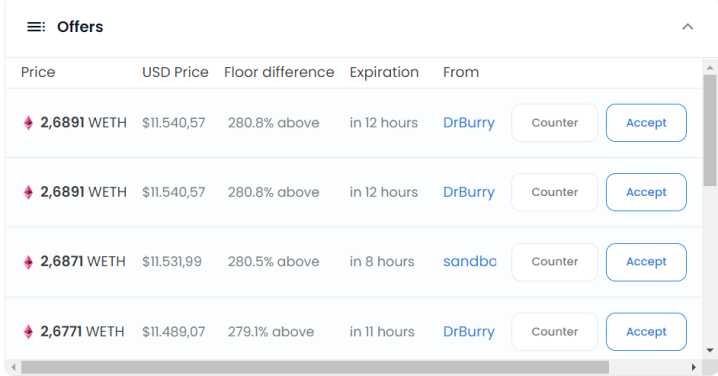Select the 2,6871 WETH price

pyautogui.click(x=83, y=262)
